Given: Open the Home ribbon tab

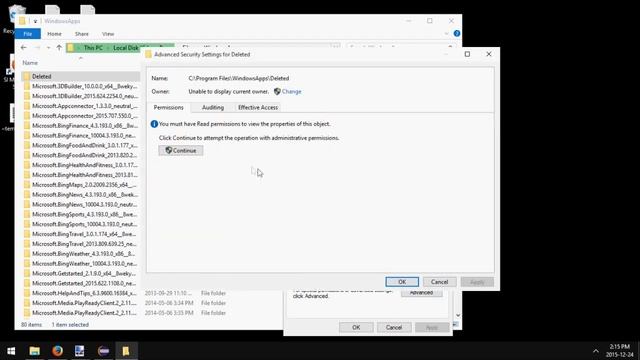Looking at the screenshot, I should tap(54, 34).
